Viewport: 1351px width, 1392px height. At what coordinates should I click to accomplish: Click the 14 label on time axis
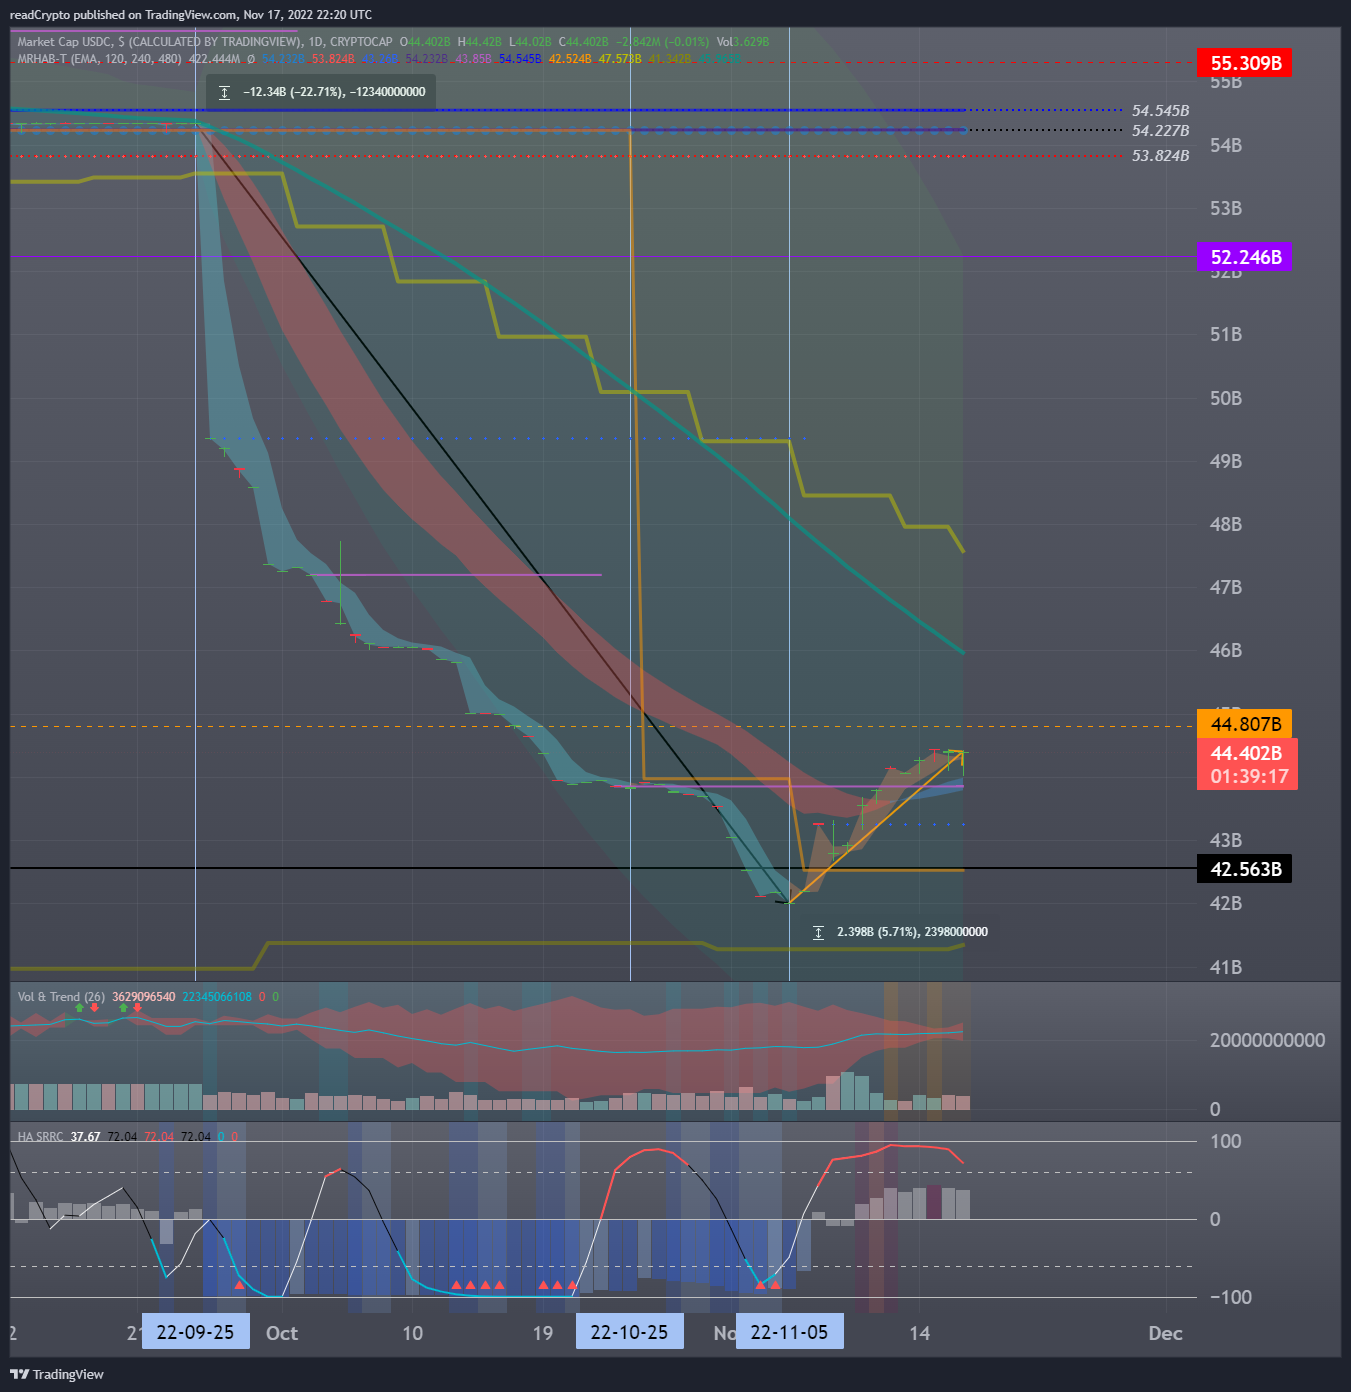pos(919,1333)
